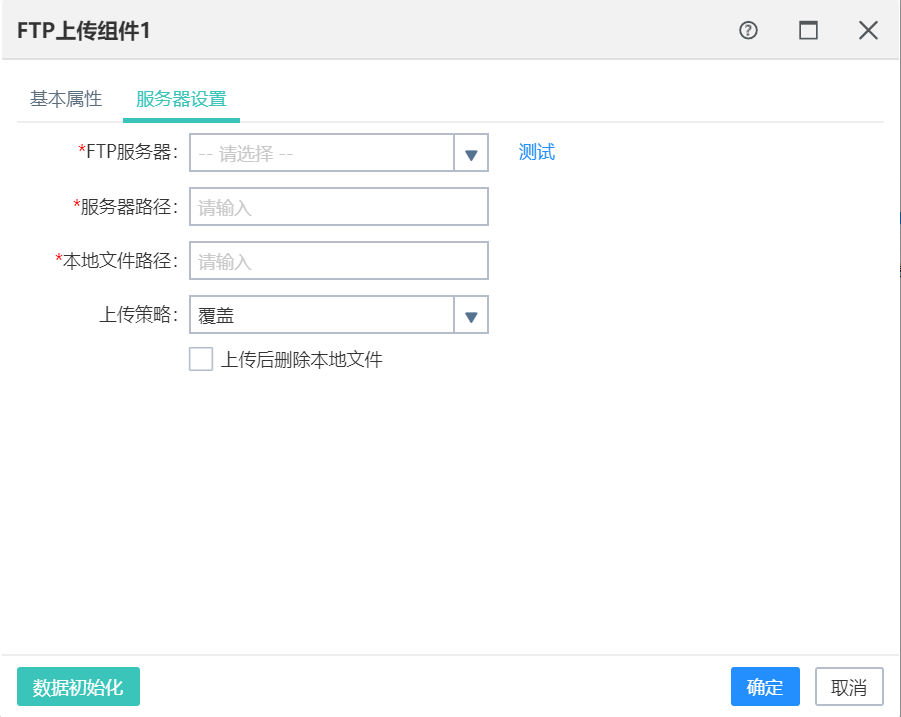Switch to the 基本属性 tab
This screenshot has width=901, height=717.
pyautogui.click(x=66, y=99)
